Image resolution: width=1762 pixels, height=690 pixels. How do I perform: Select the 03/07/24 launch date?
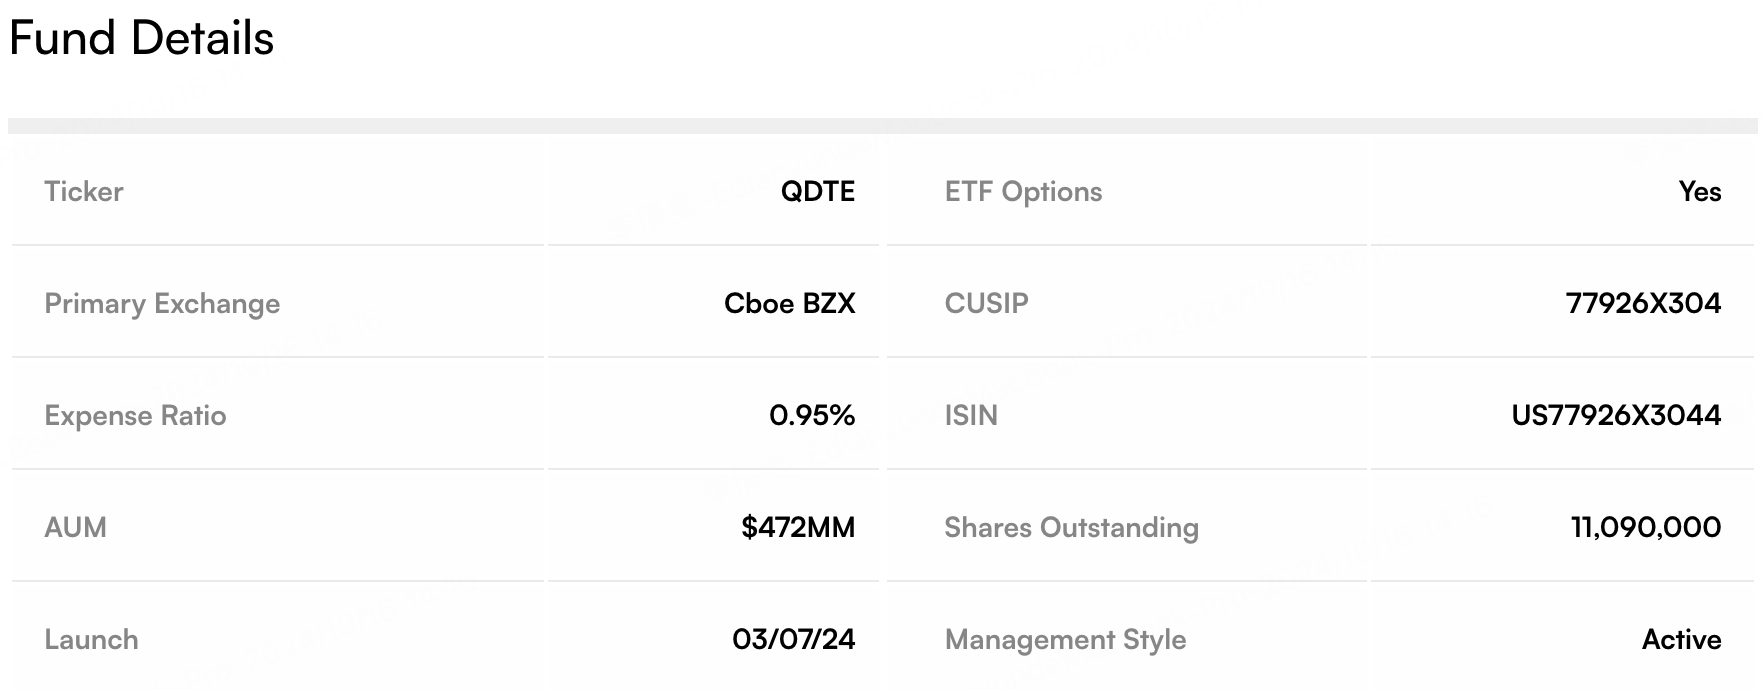click(x=793, y=640)
